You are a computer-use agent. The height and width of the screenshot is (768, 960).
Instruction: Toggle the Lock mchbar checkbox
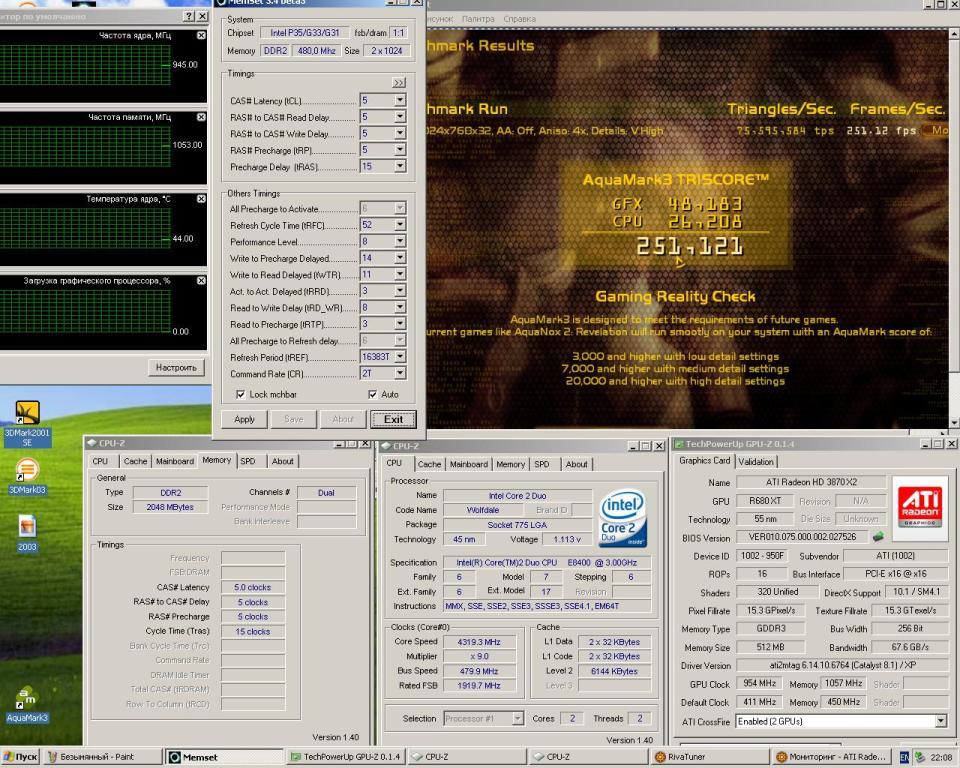point(241,394)
